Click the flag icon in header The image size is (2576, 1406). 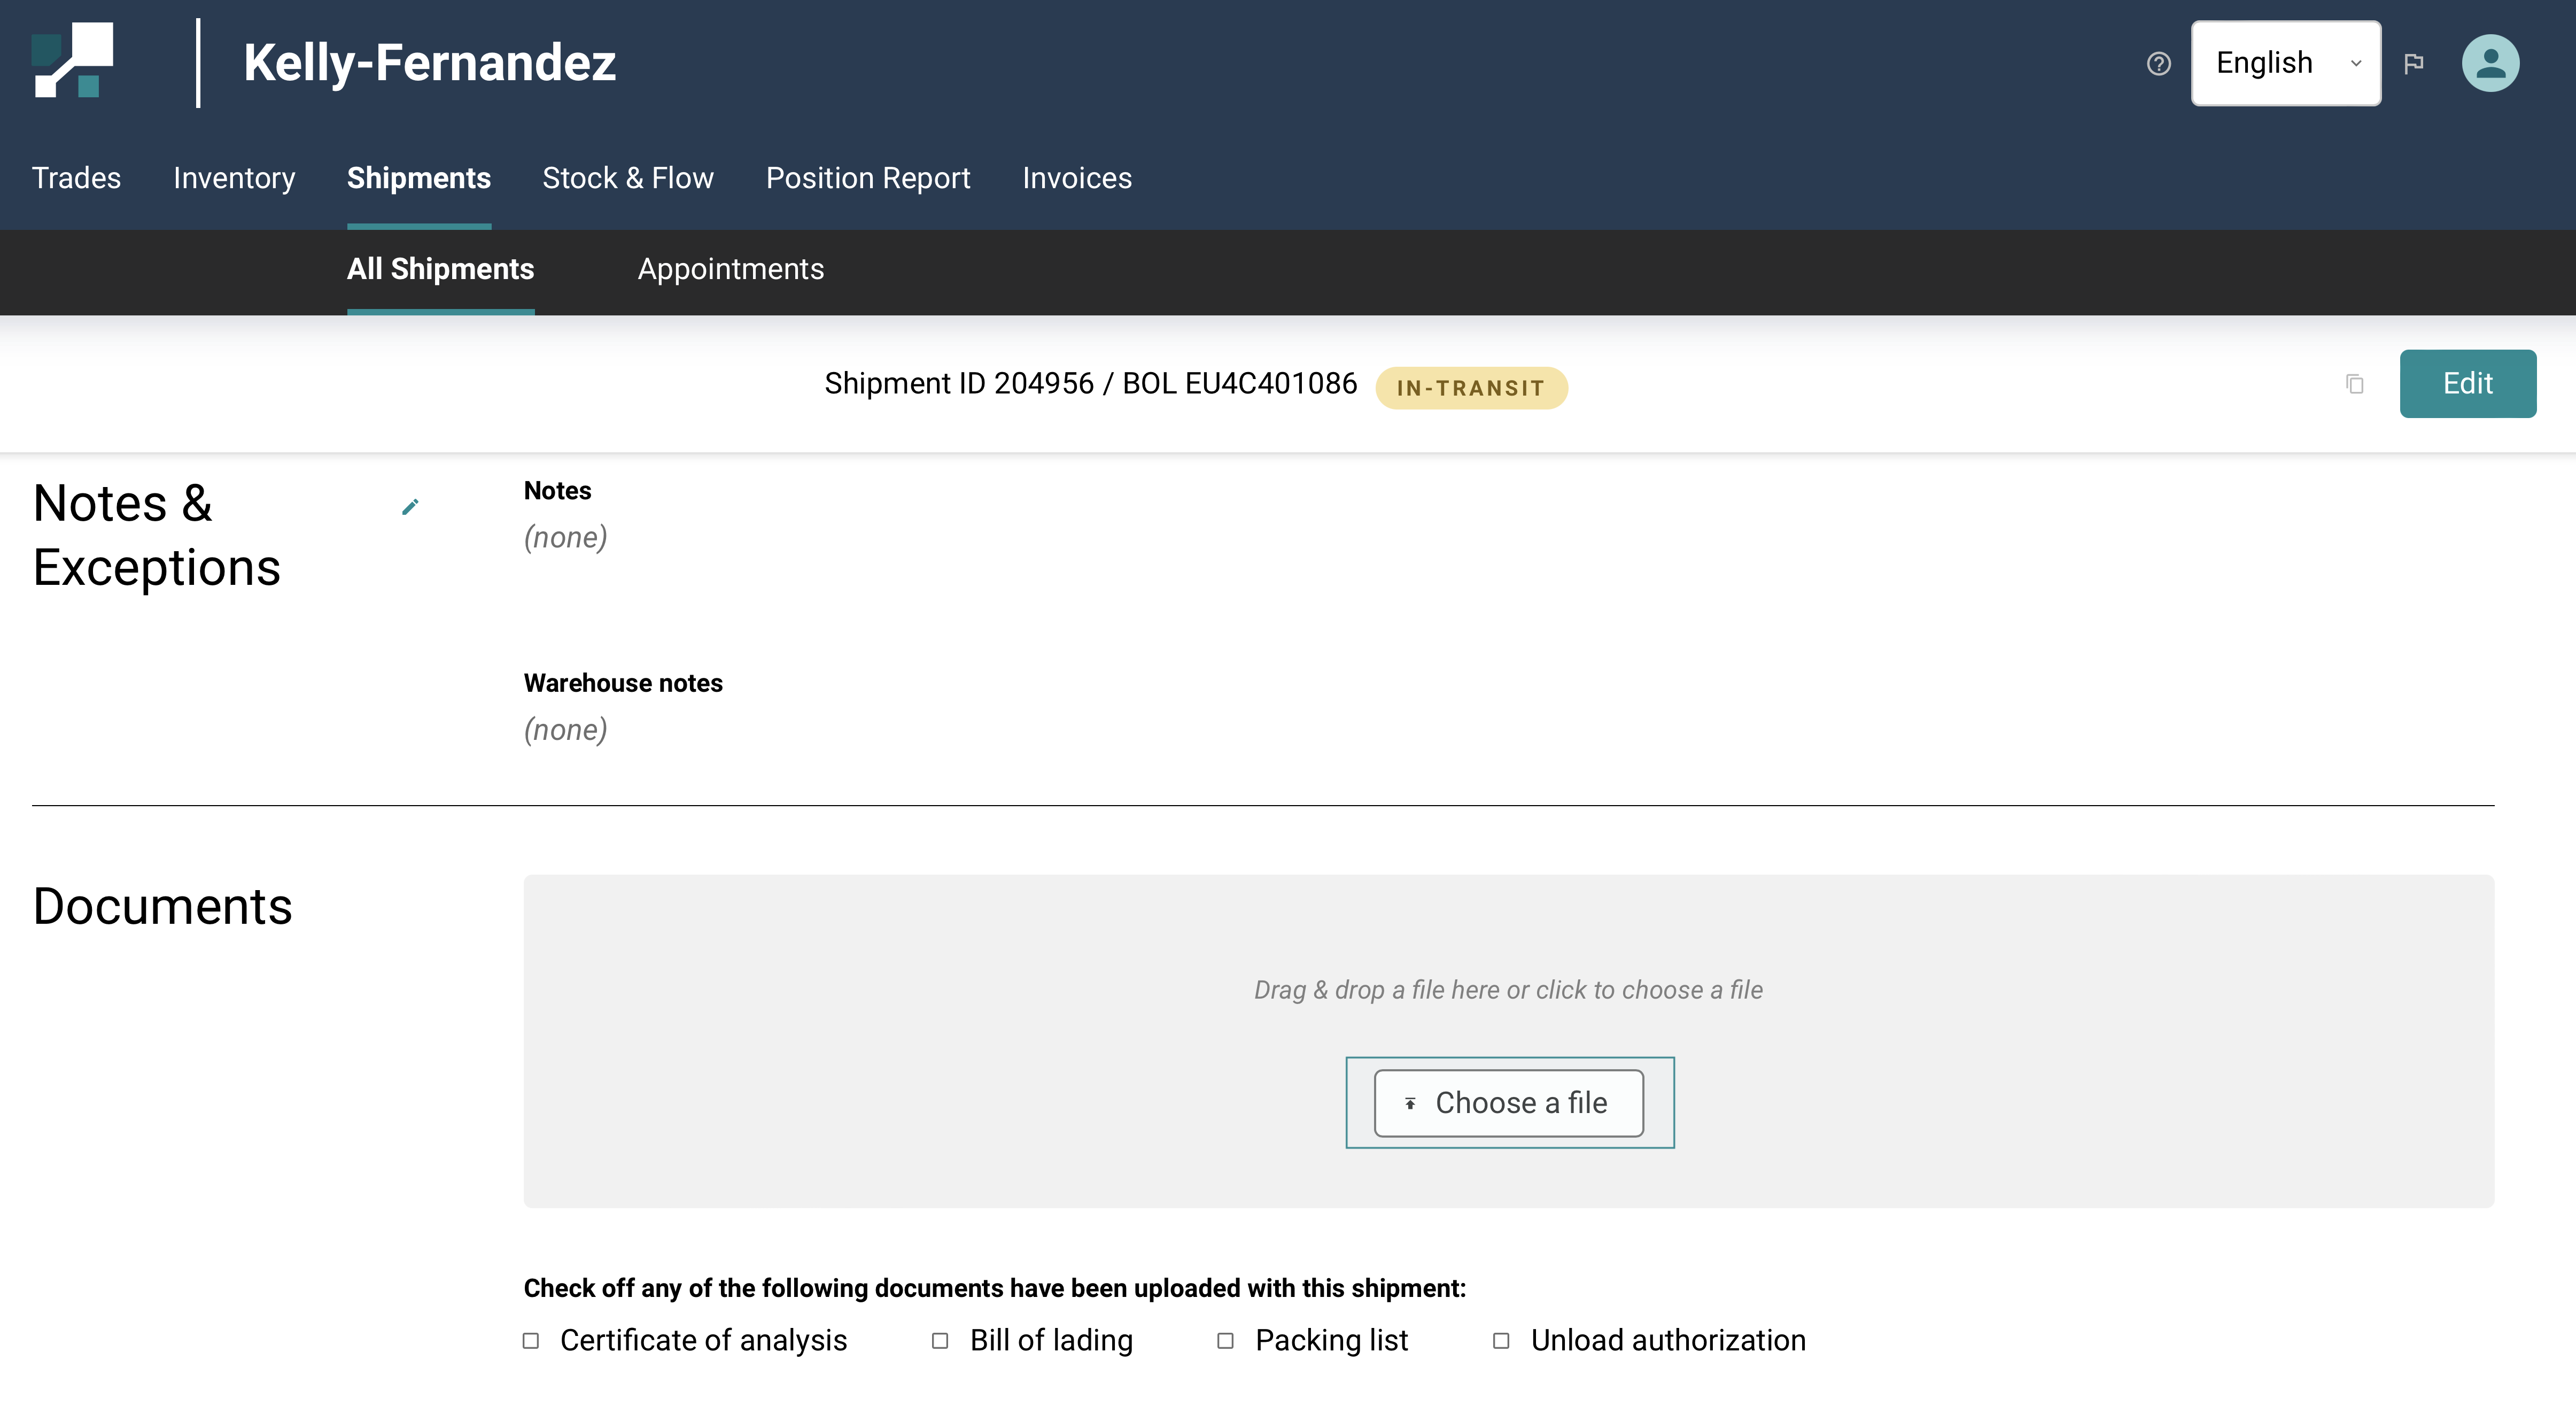pos(2413,64)
